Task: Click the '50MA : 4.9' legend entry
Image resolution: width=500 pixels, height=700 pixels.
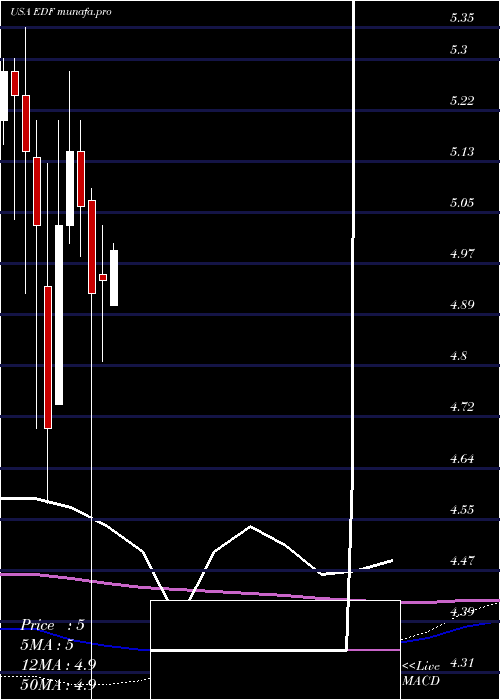Action: tap(58, 685)
